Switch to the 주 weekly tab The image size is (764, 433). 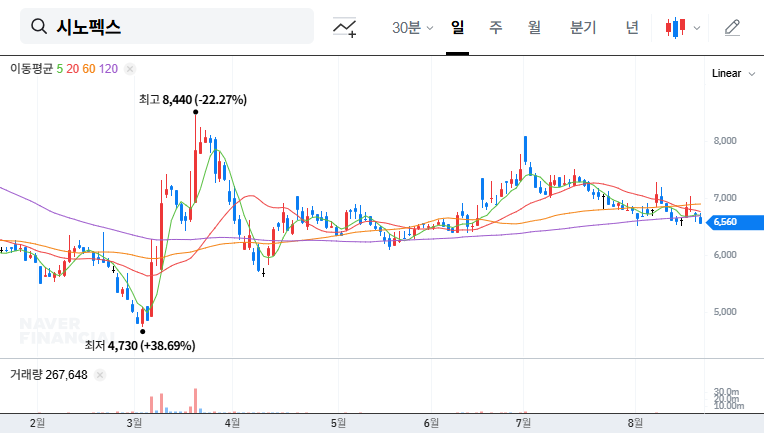[495, 27]
